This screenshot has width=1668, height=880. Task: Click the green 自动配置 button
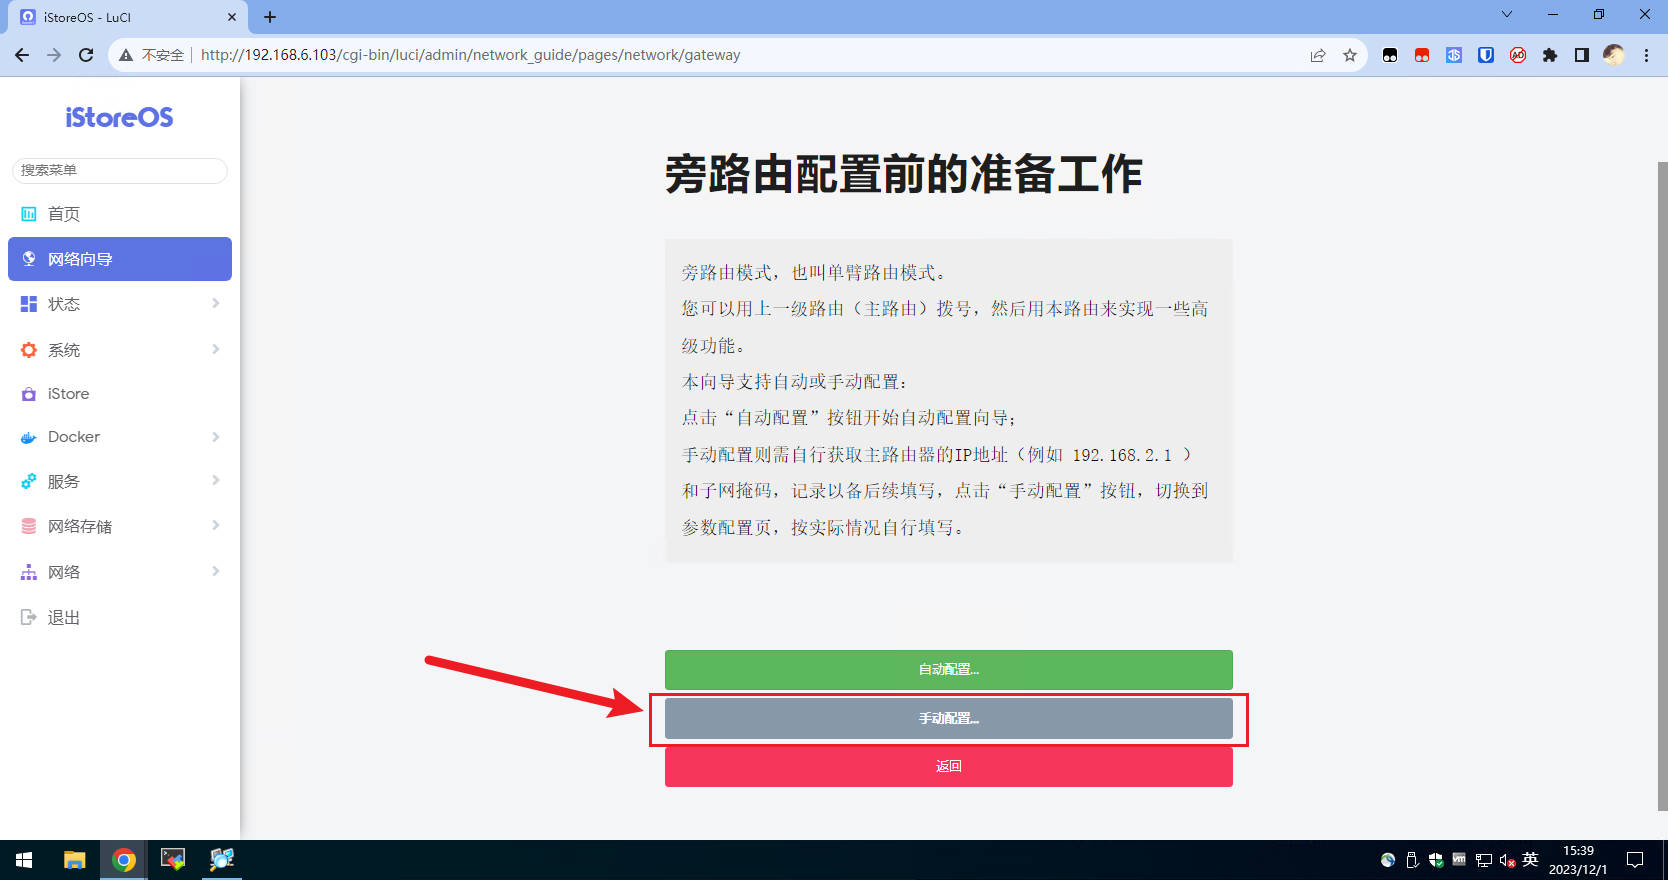(949, 669)
